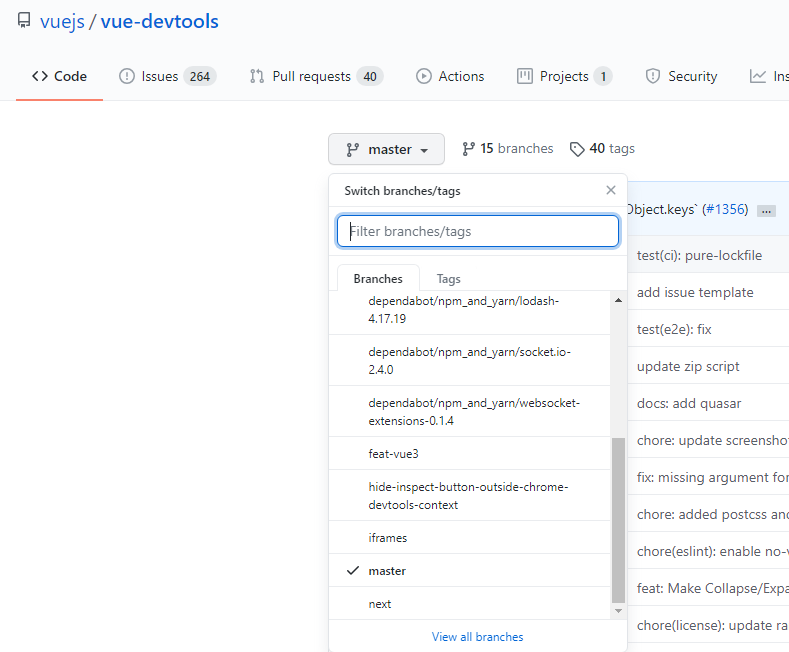This screenshot has width=789, height=652.
Task: Open the vue-devtools repository link
Action: (160, 22)
